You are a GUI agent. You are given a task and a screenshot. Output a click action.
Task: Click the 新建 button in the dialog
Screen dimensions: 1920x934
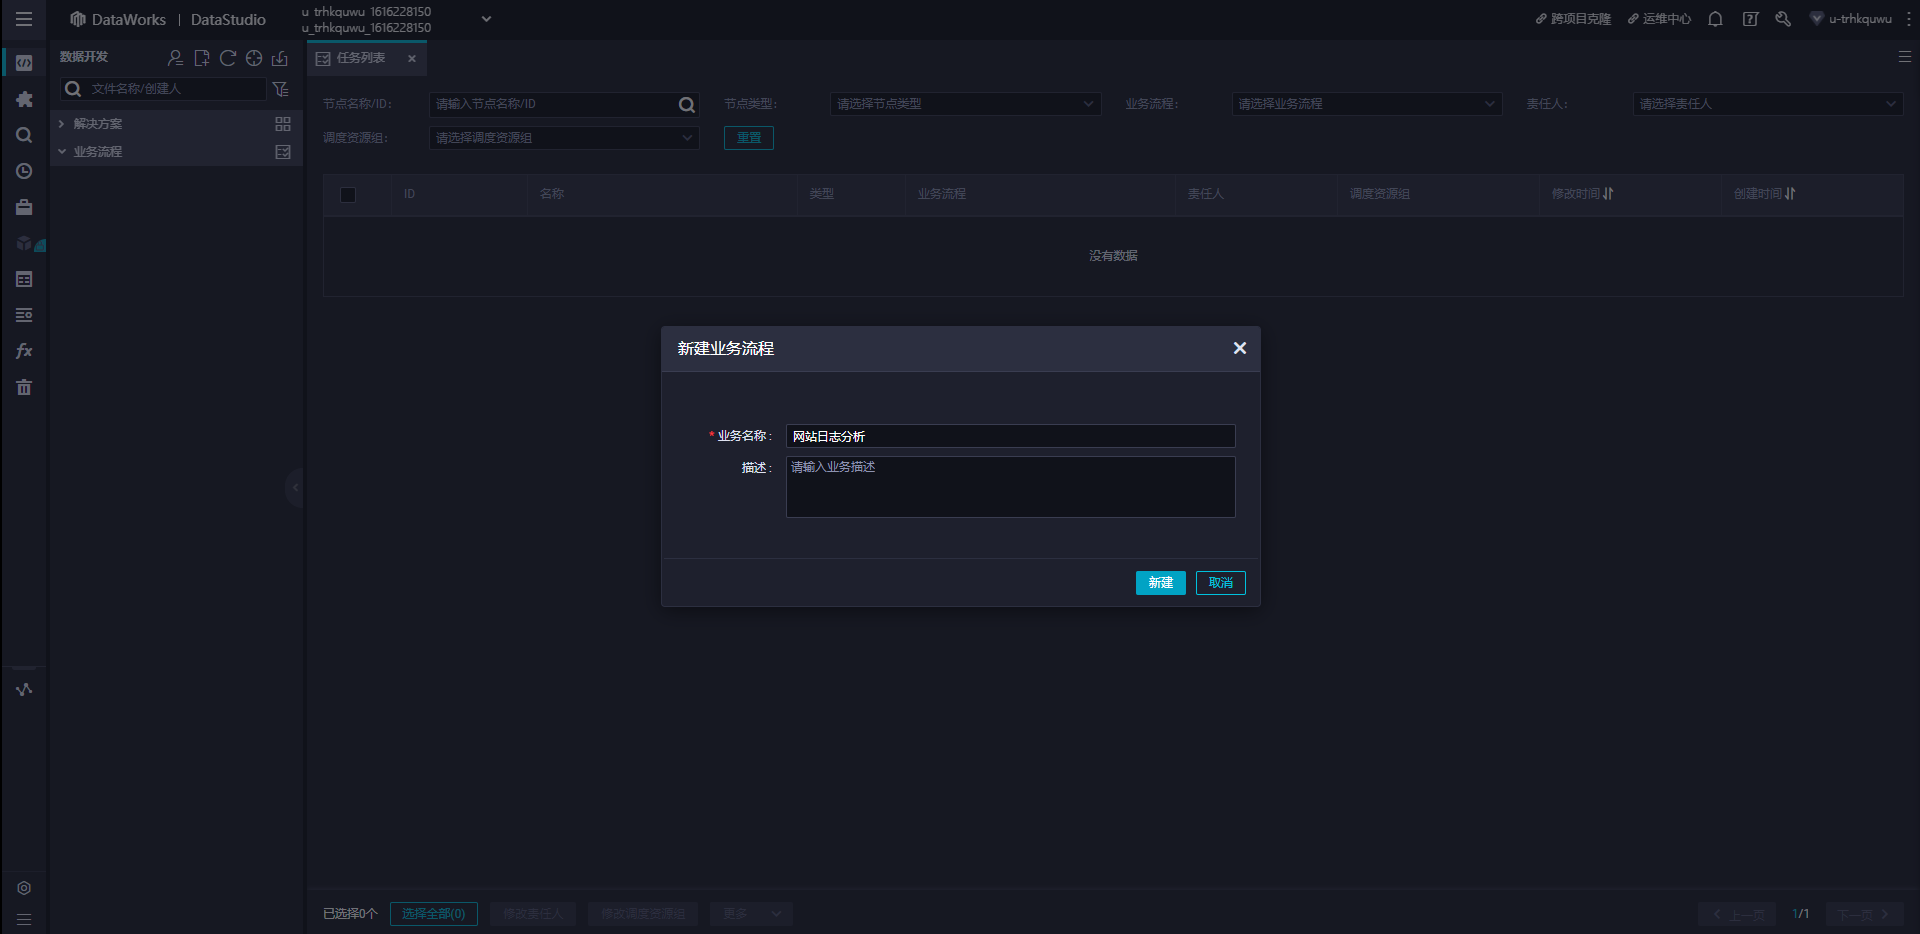coord(1161,583)
